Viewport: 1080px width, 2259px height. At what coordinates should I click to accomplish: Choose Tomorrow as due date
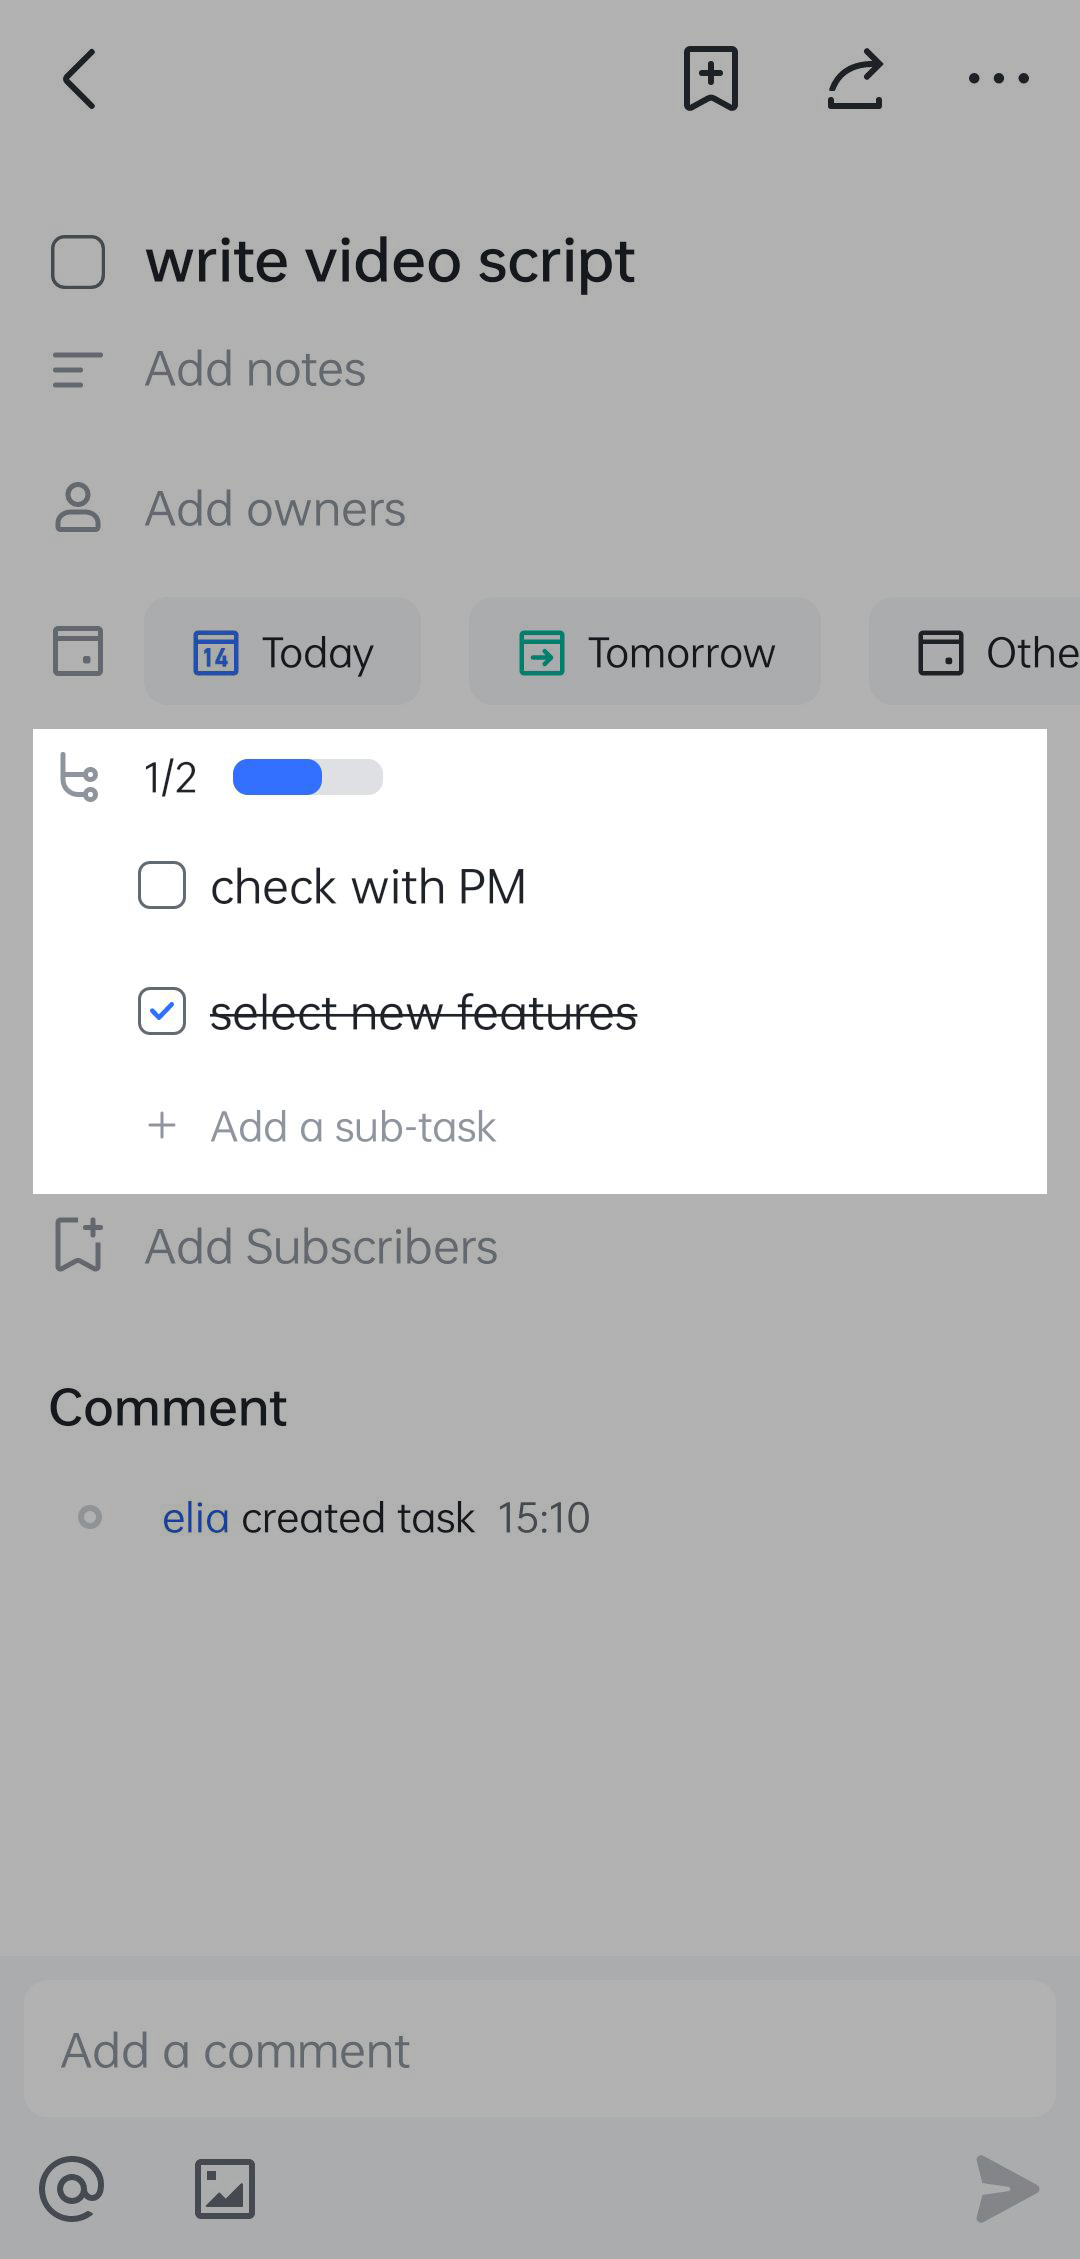tap(645, 652)
